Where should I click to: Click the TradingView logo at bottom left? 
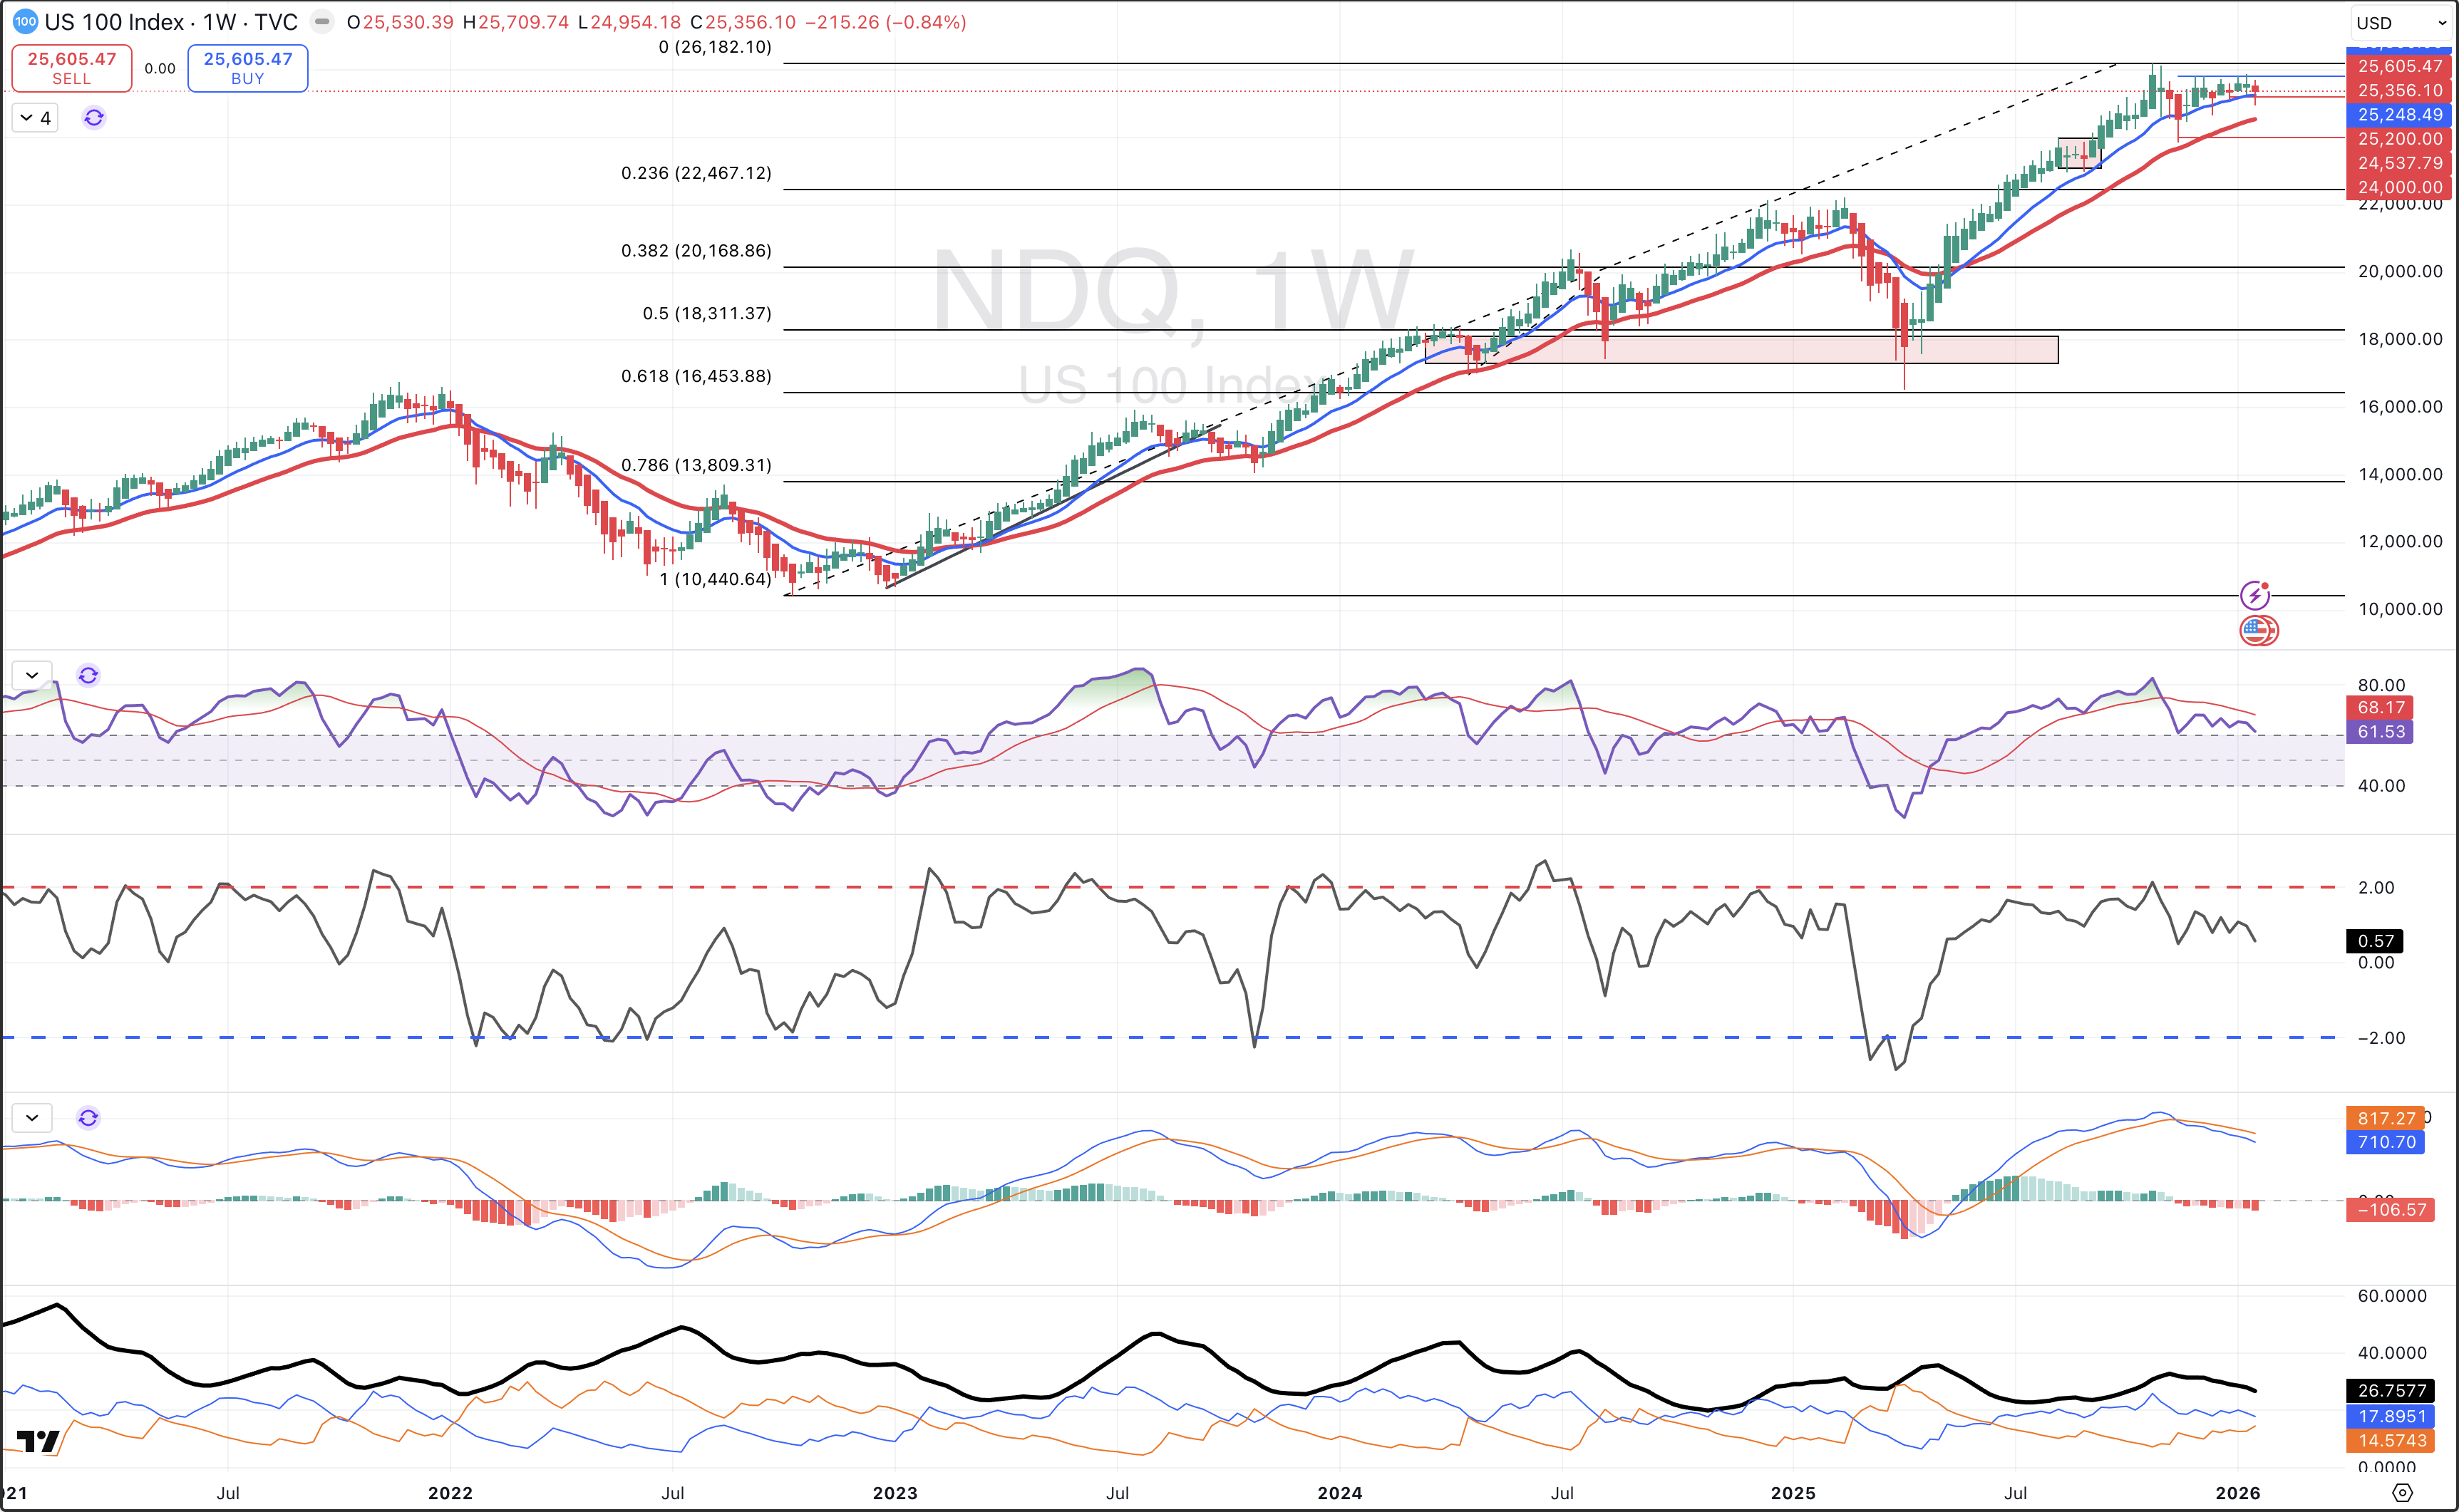(39, 1441)
